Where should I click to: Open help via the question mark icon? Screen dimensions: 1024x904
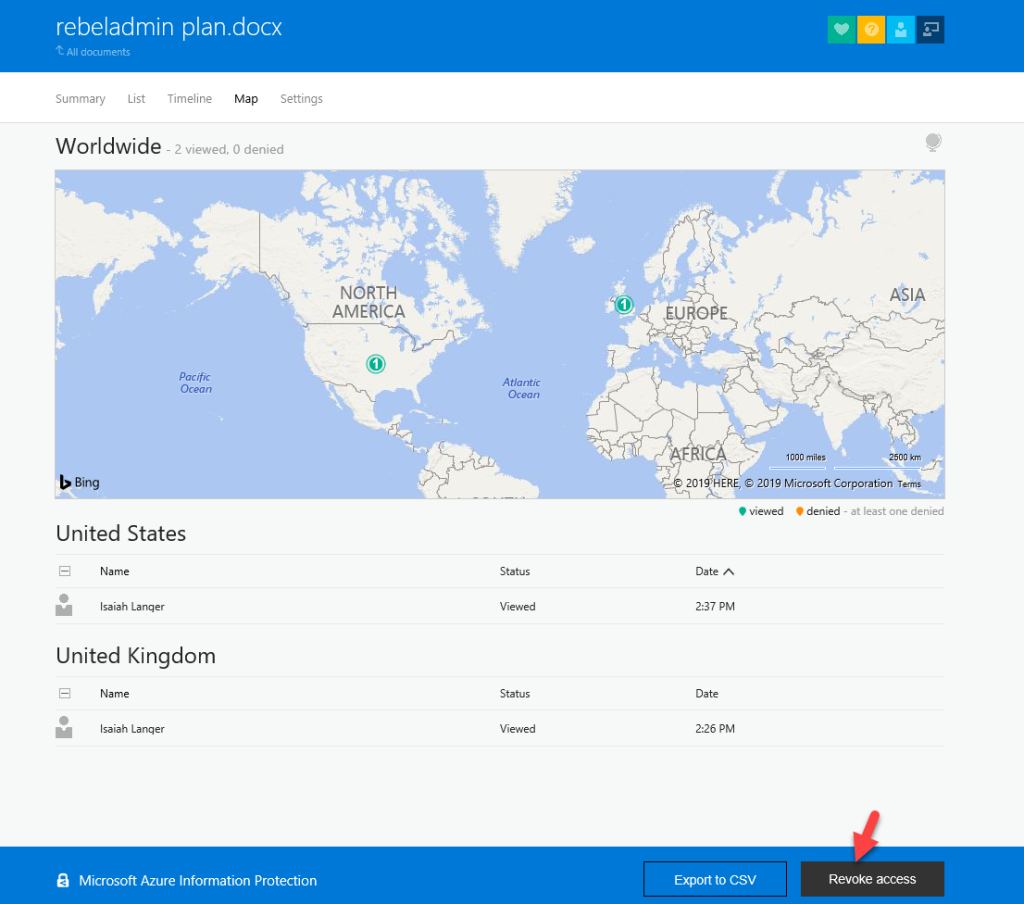[x=871, y=29]
